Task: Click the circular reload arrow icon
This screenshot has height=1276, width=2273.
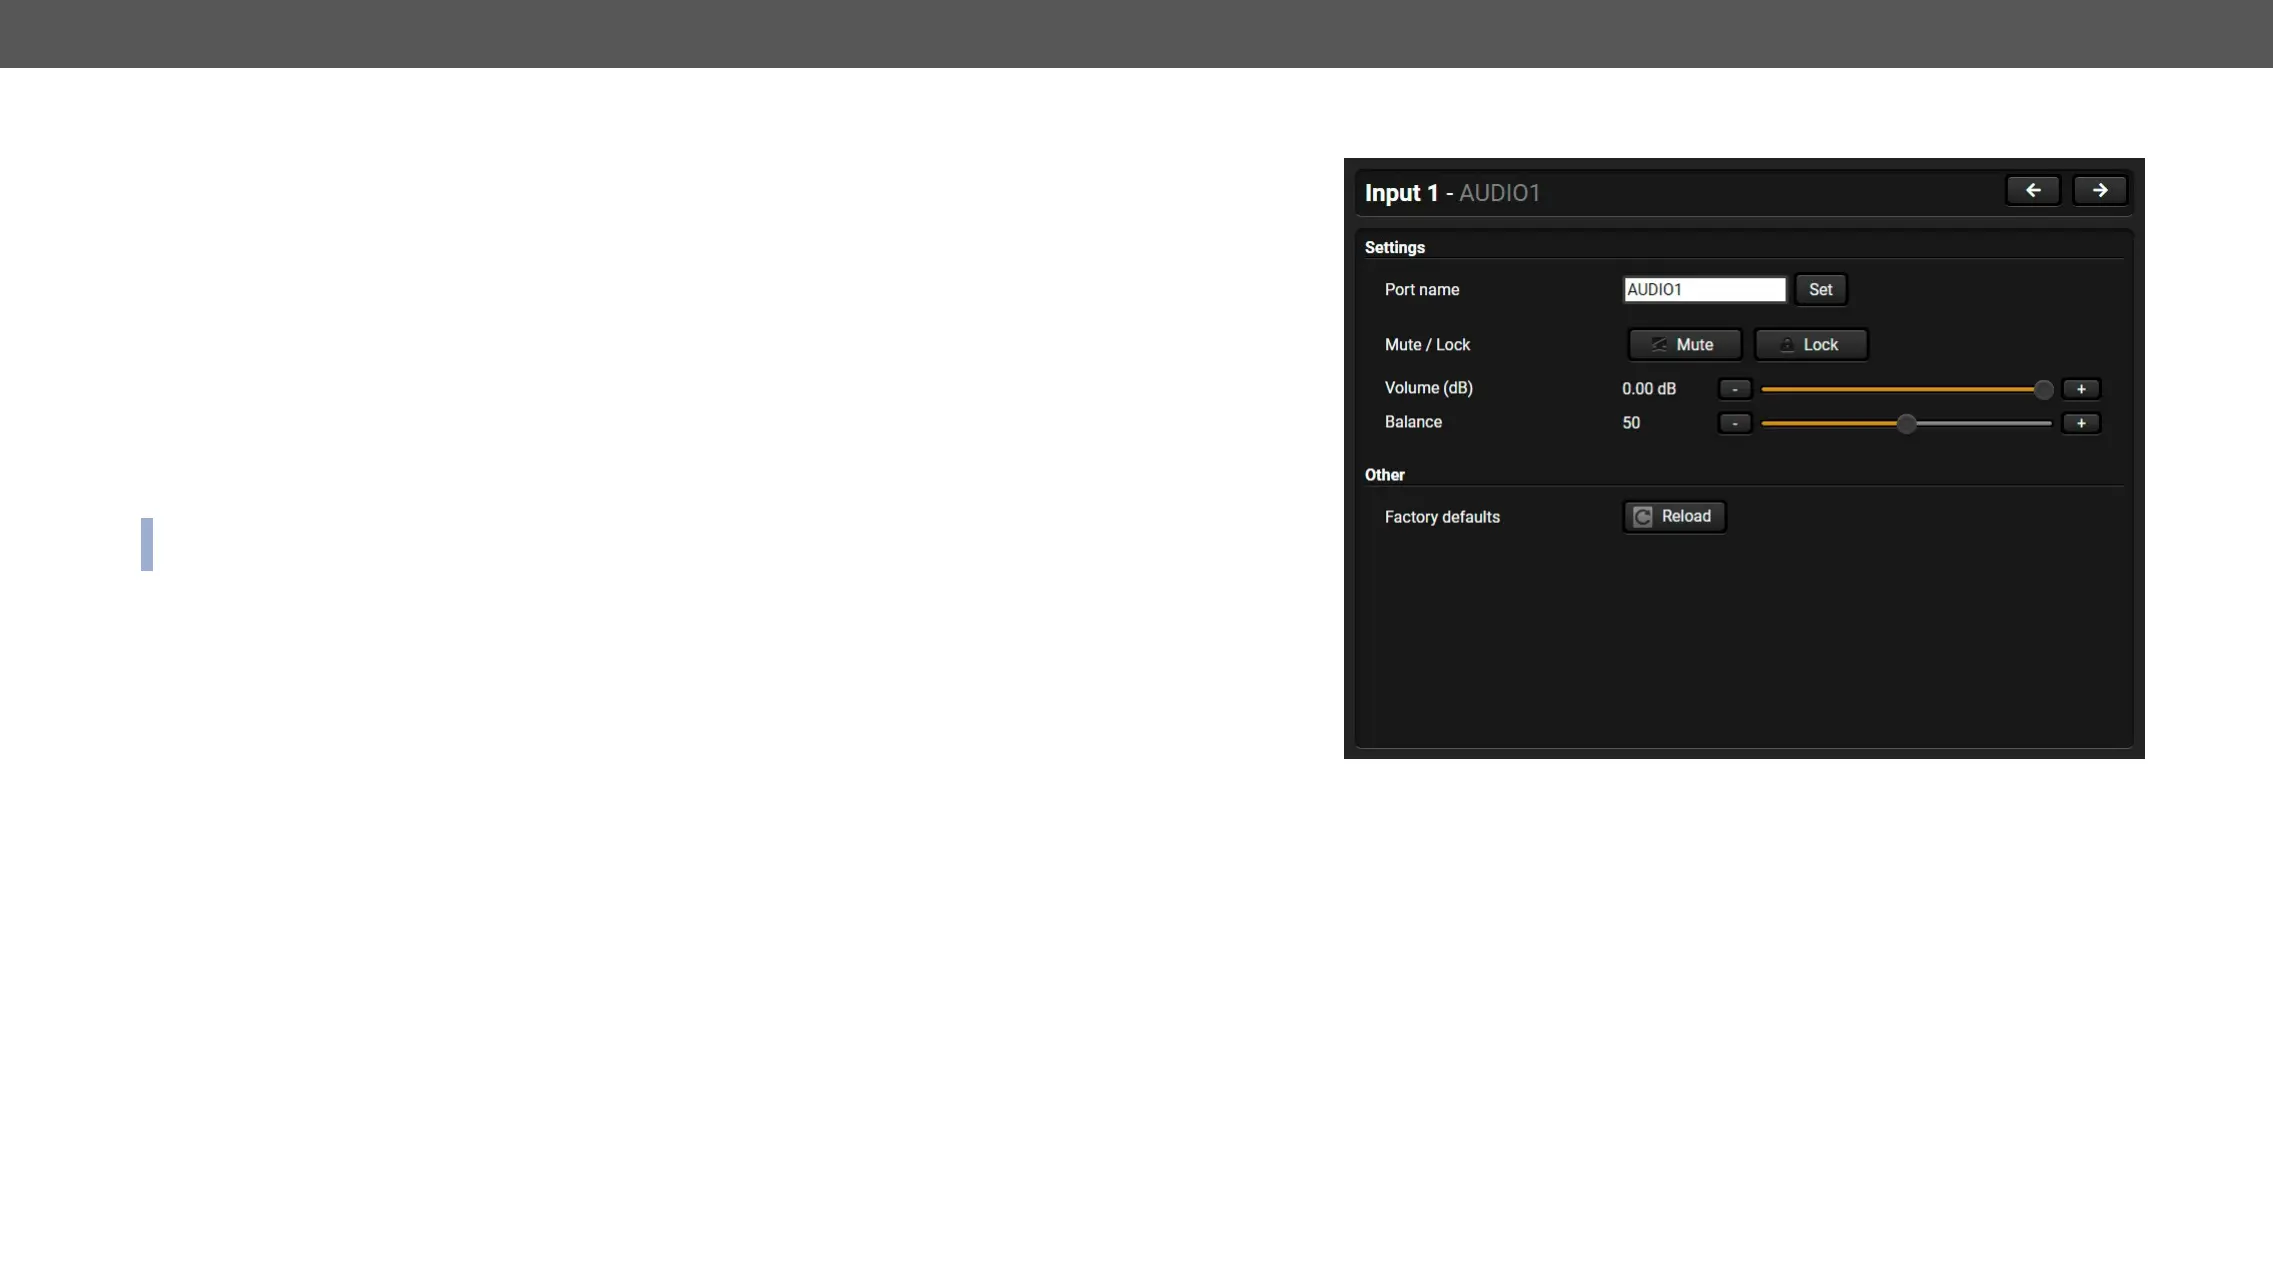Action: (x=1643, y=517)
